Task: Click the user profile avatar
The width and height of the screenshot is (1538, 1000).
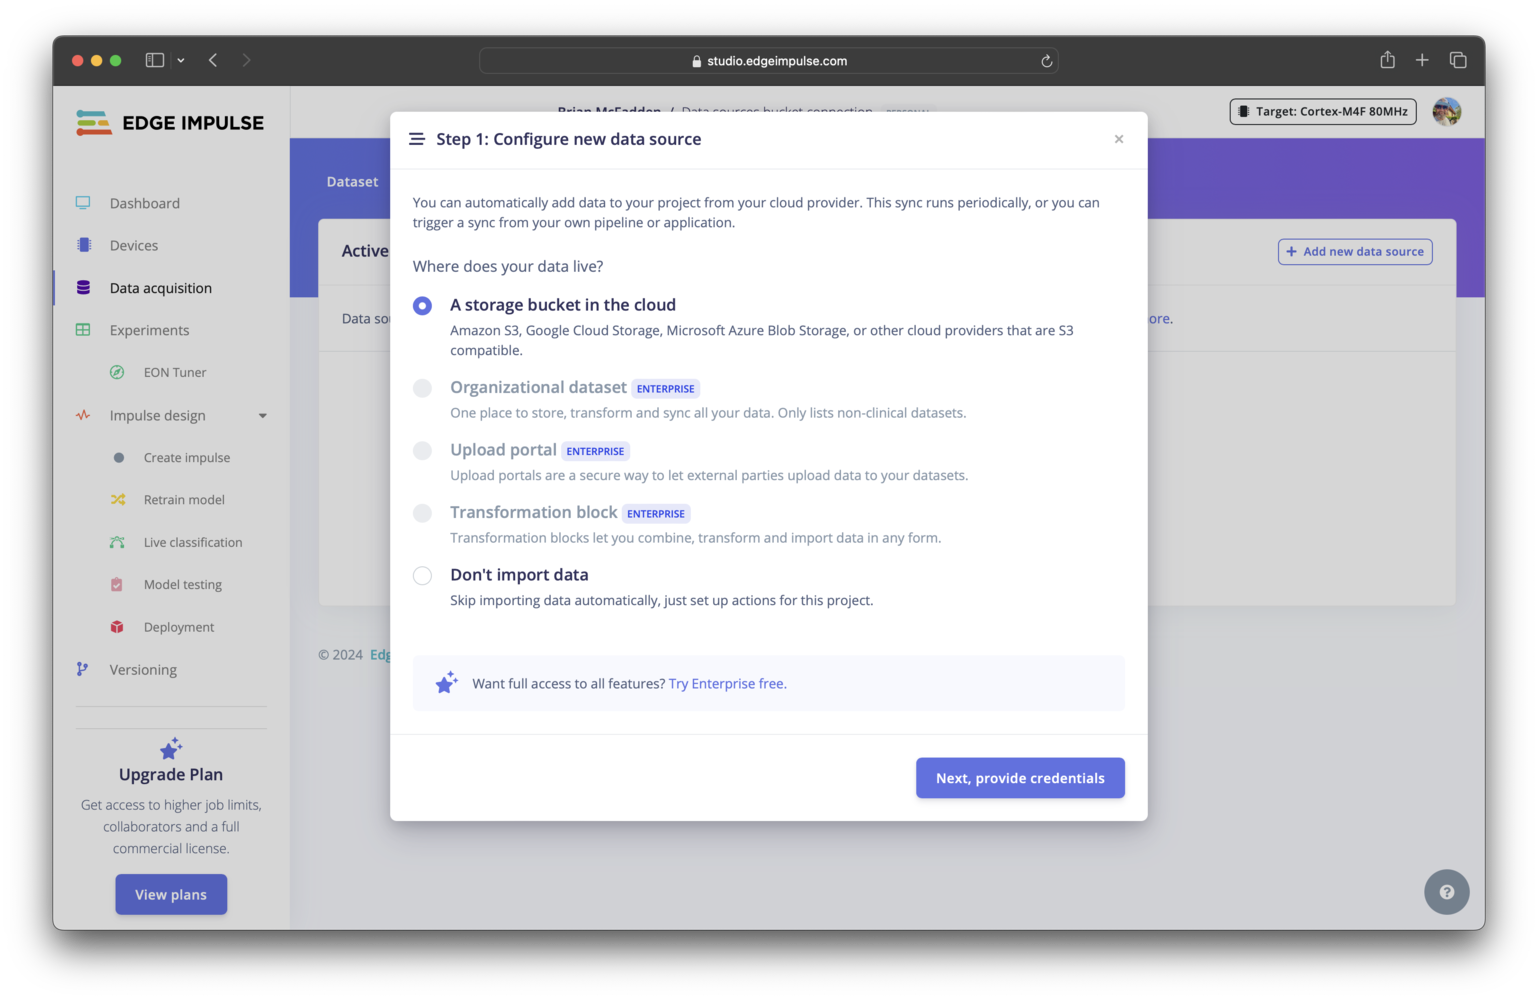Action: pos(1447,112)
